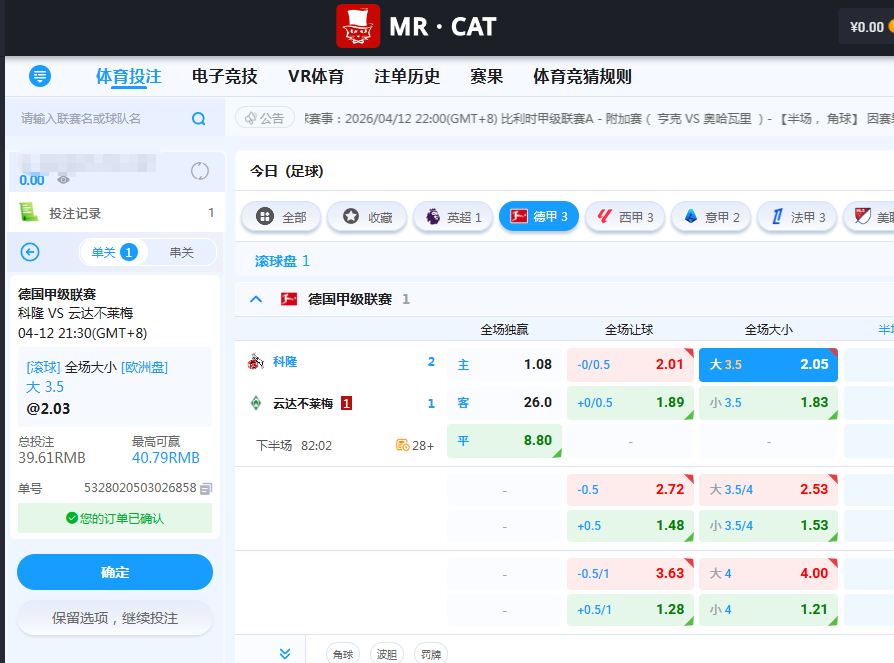Expand more markets with double chevron
The width and height of the screenshot is (894, 663).
coord(285,653)
